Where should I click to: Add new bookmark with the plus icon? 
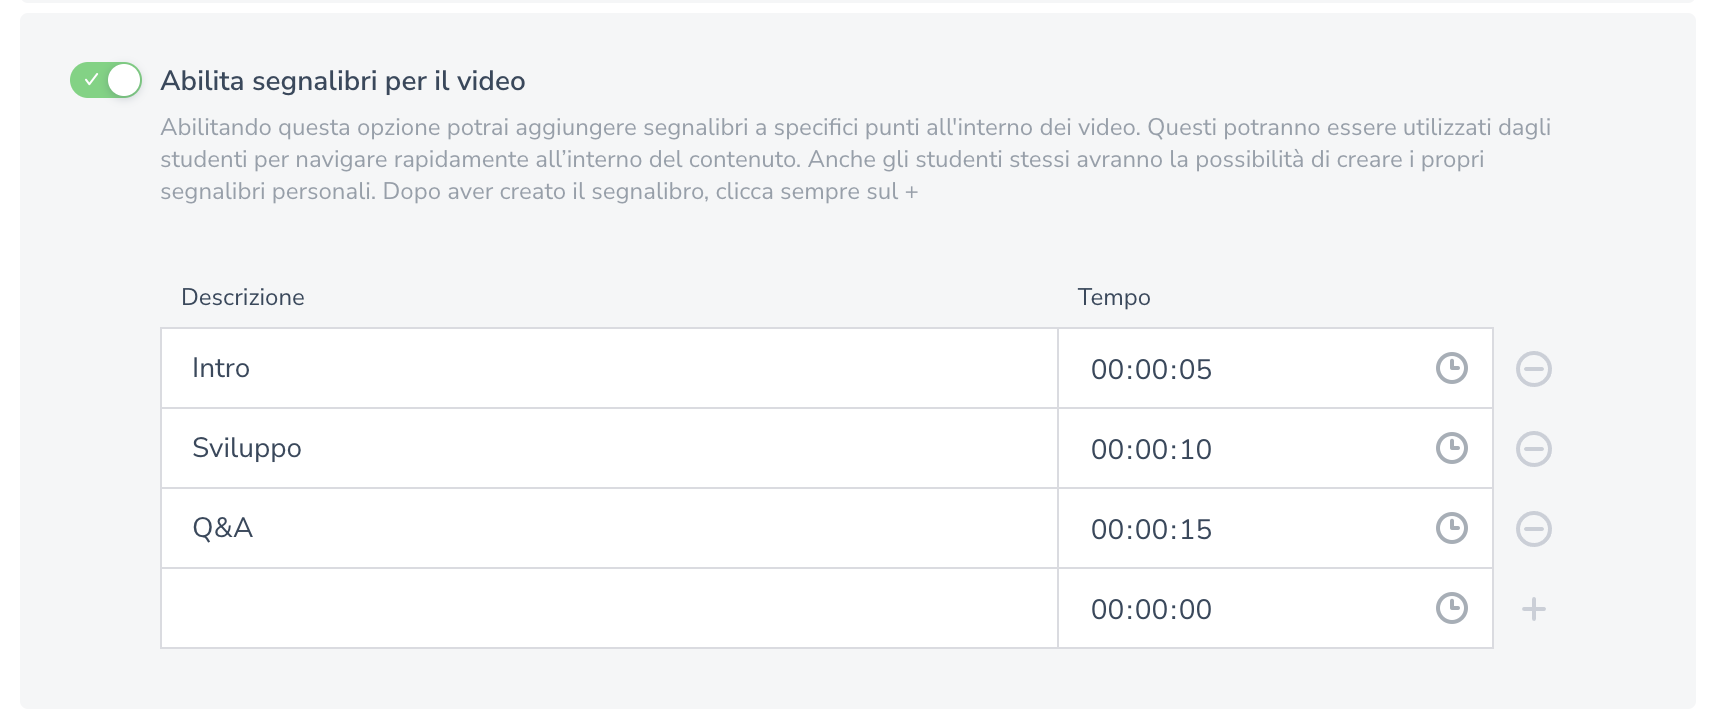pyautogui.click(x=1533, y=609)
